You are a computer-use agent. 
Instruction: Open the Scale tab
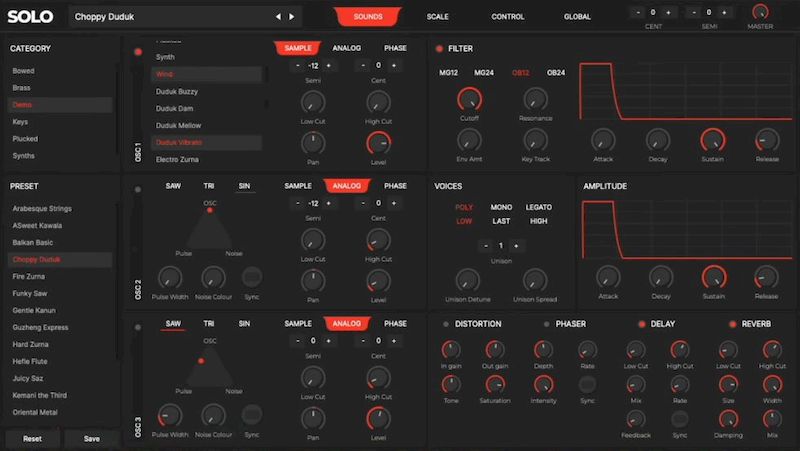tap(437, 17)
